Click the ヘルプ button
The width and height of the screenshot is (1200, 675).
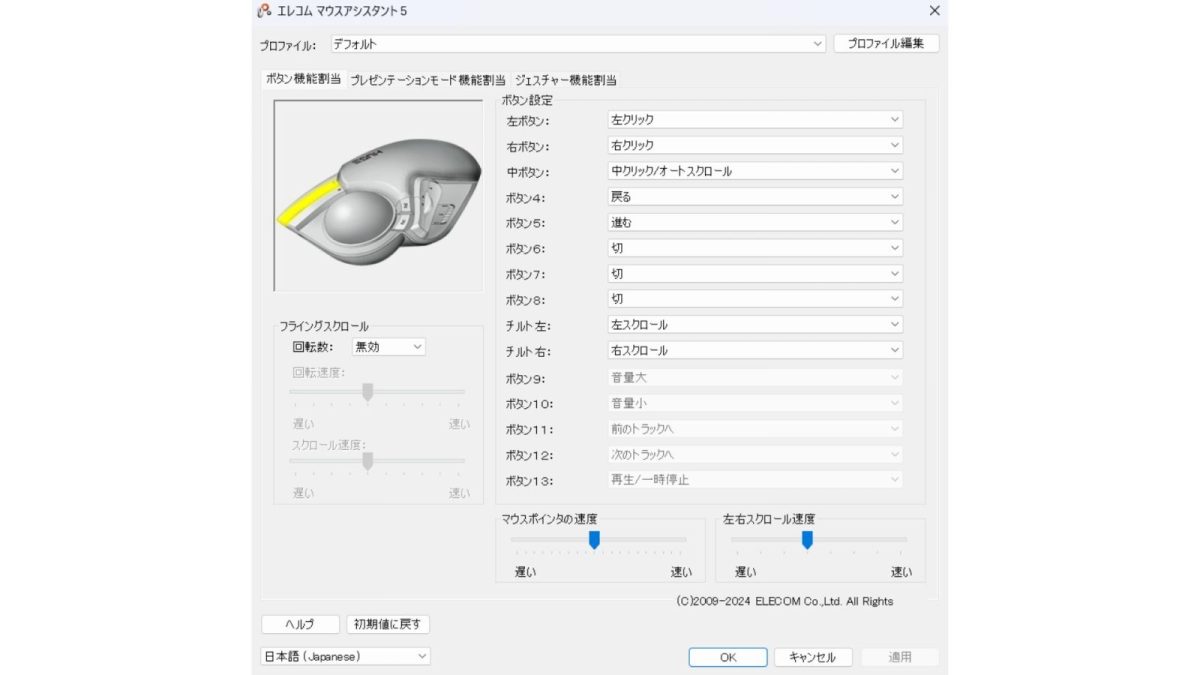pos(300,624)
